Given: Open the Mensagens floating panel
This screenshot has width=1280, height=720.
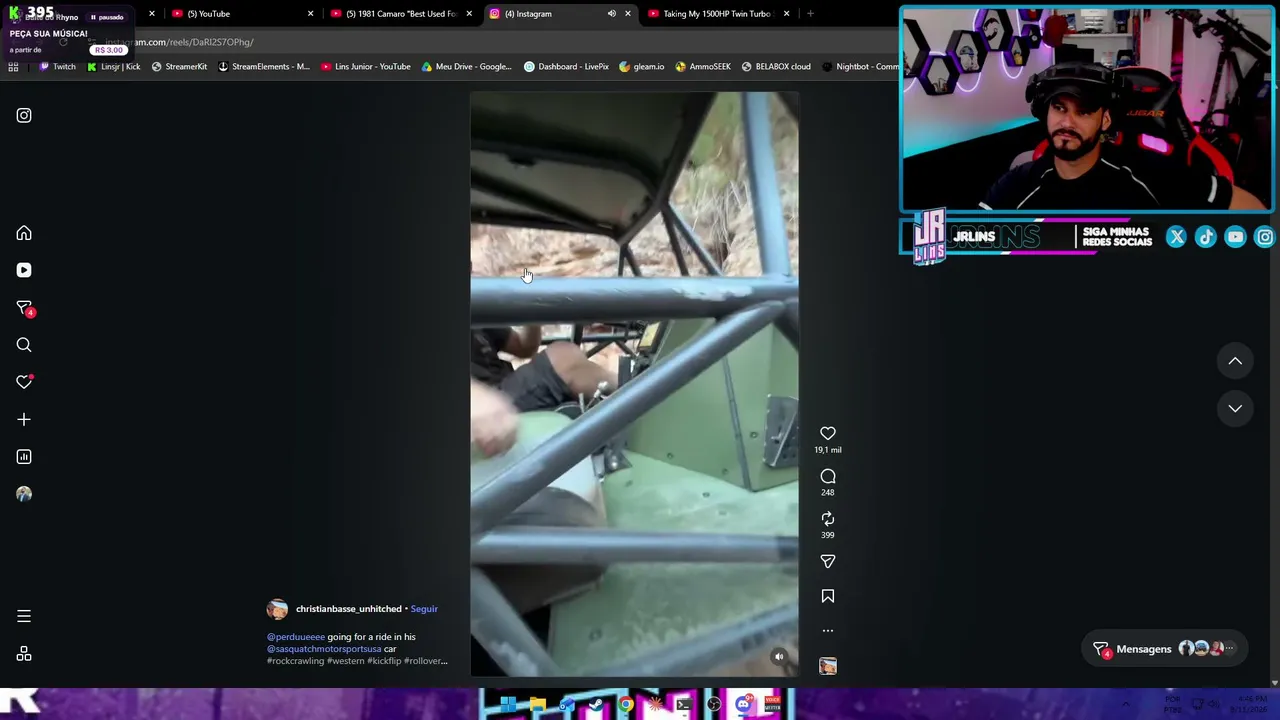Looking at the screenshot, I should click(x=1164, y=649).
